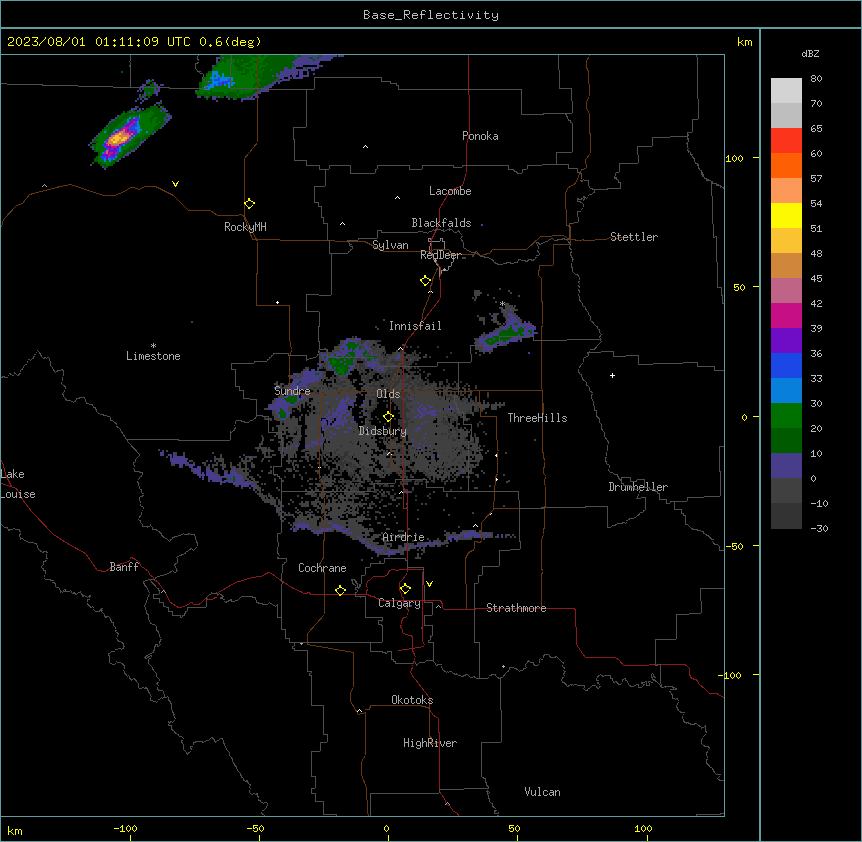862x842 pixels.
Task: Click the RockyMH town label
Action: coord(245,227)
